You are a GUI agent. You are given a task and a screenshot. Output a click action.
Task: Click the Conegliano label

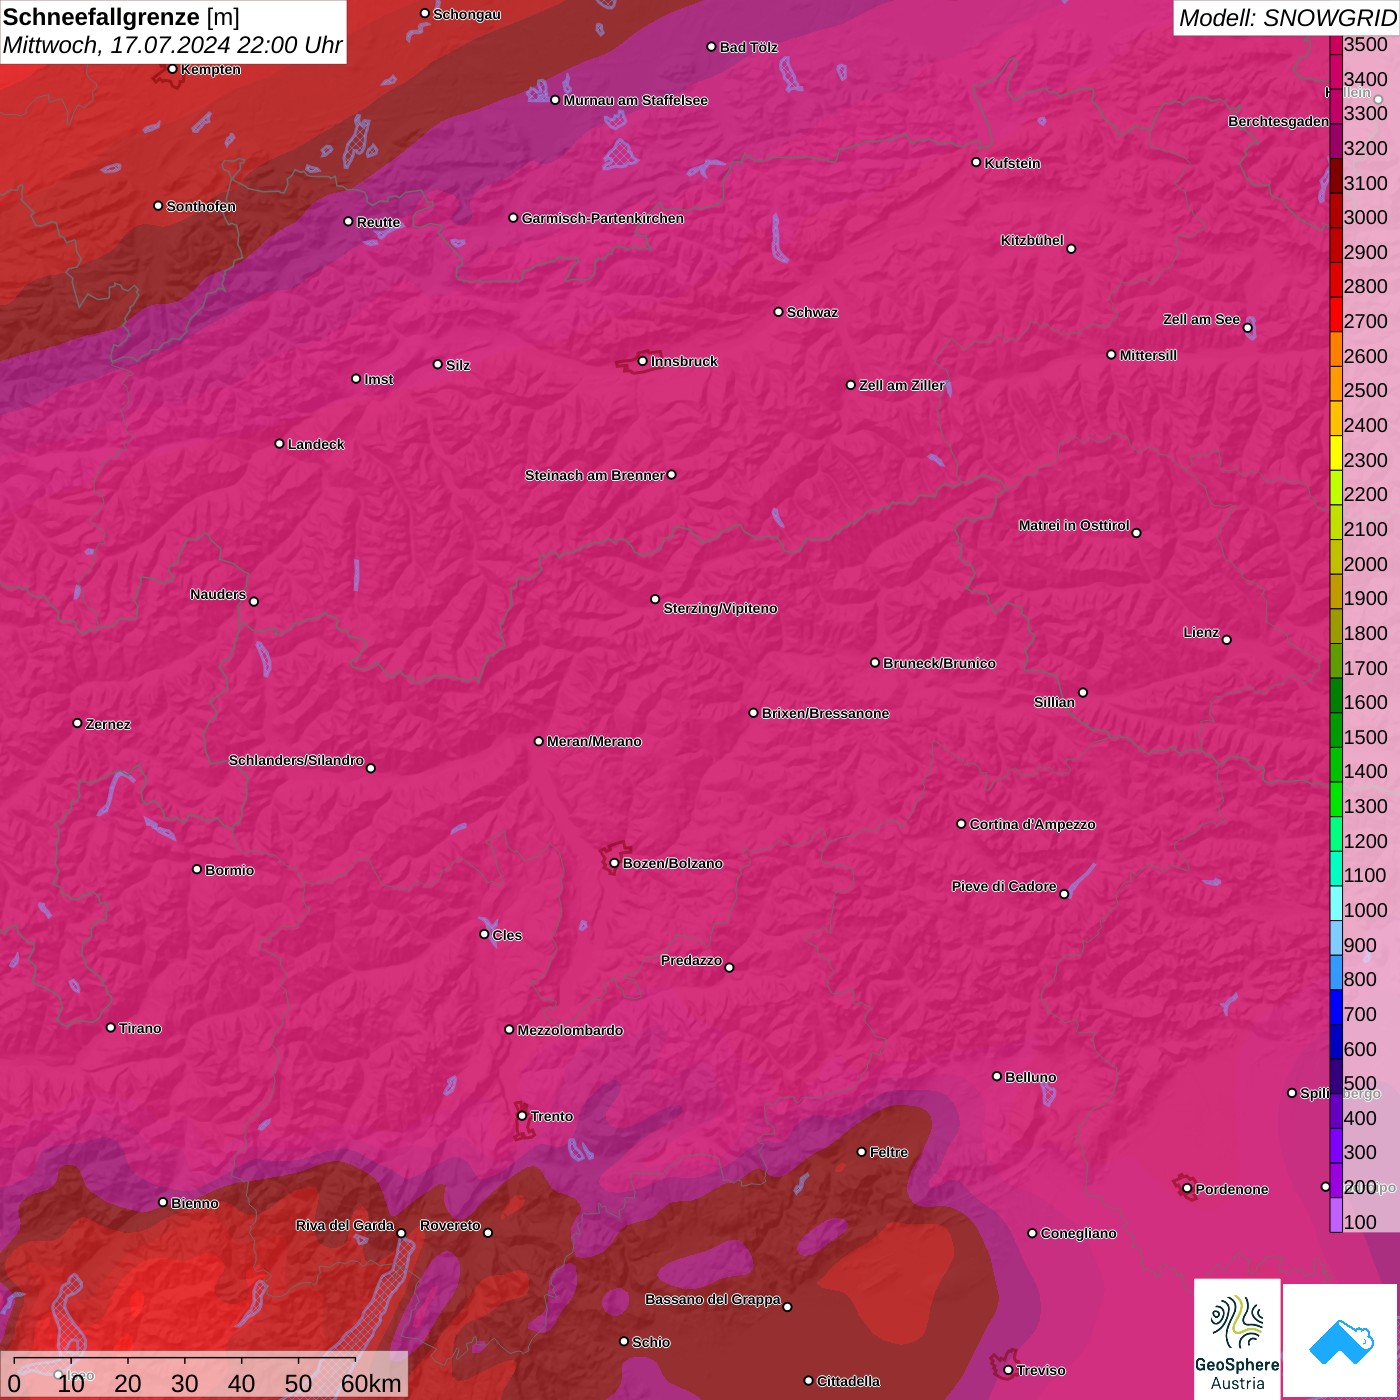coord(1078,1233)
